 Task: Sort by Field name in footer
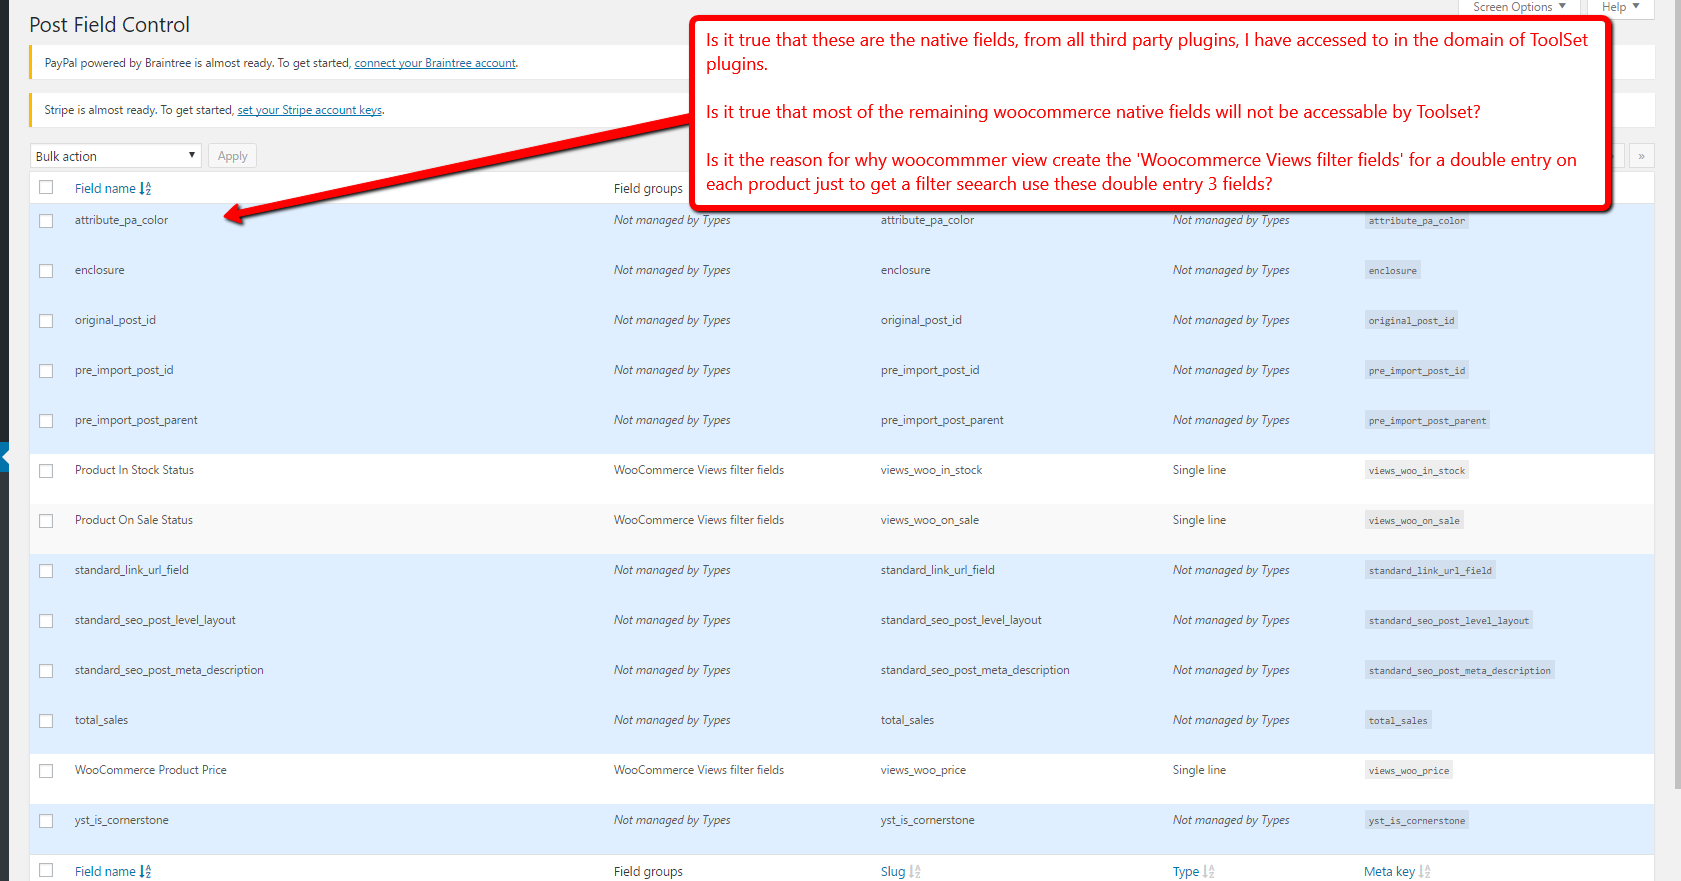coord(113,871)
